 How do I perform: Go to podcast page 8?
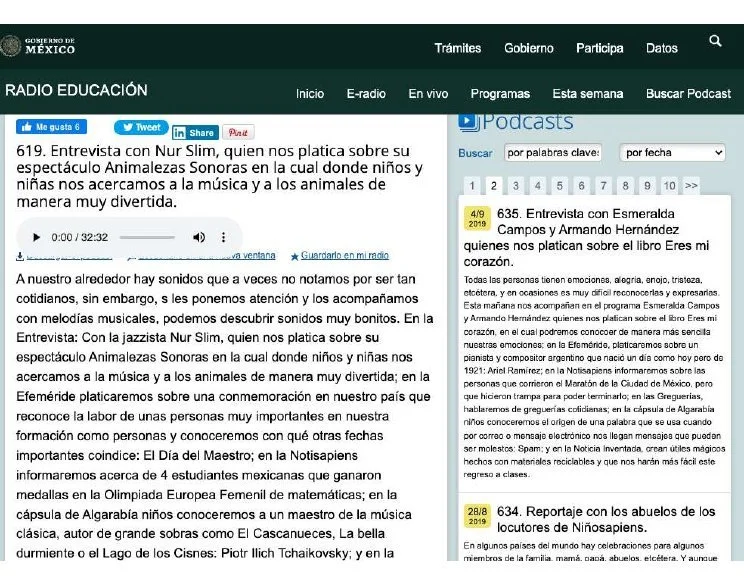click(625, 186)
